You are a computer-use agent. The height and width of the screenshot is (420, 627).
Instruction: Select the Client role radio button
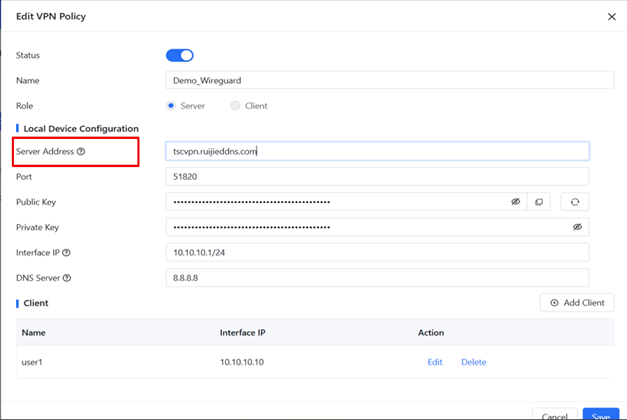pos(235,105)
